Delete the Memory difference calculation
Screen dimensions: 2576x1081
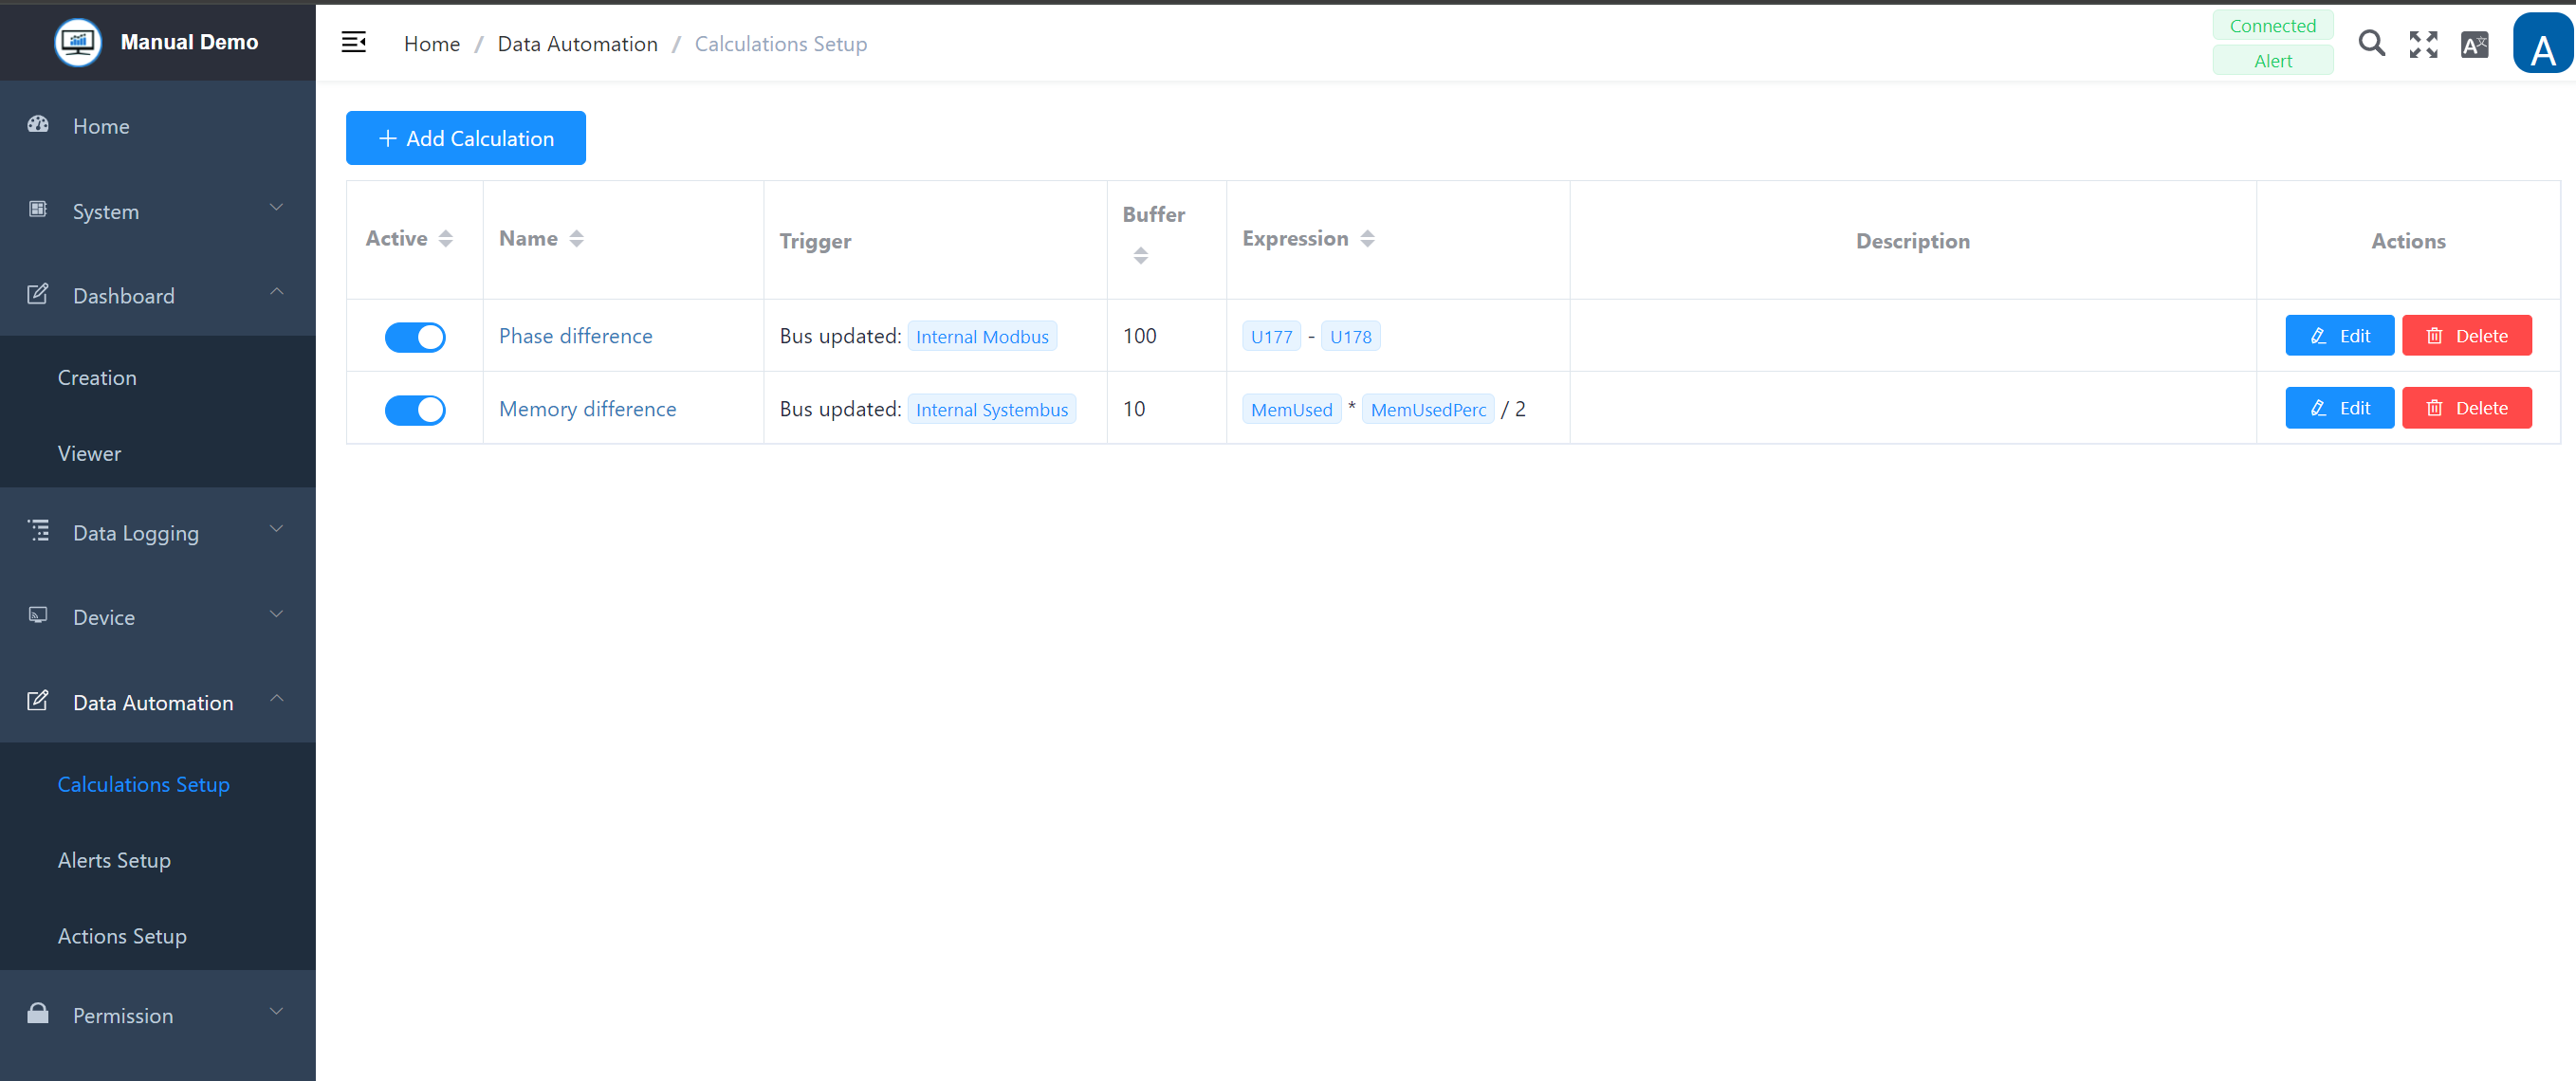[x=2466, y=408]
